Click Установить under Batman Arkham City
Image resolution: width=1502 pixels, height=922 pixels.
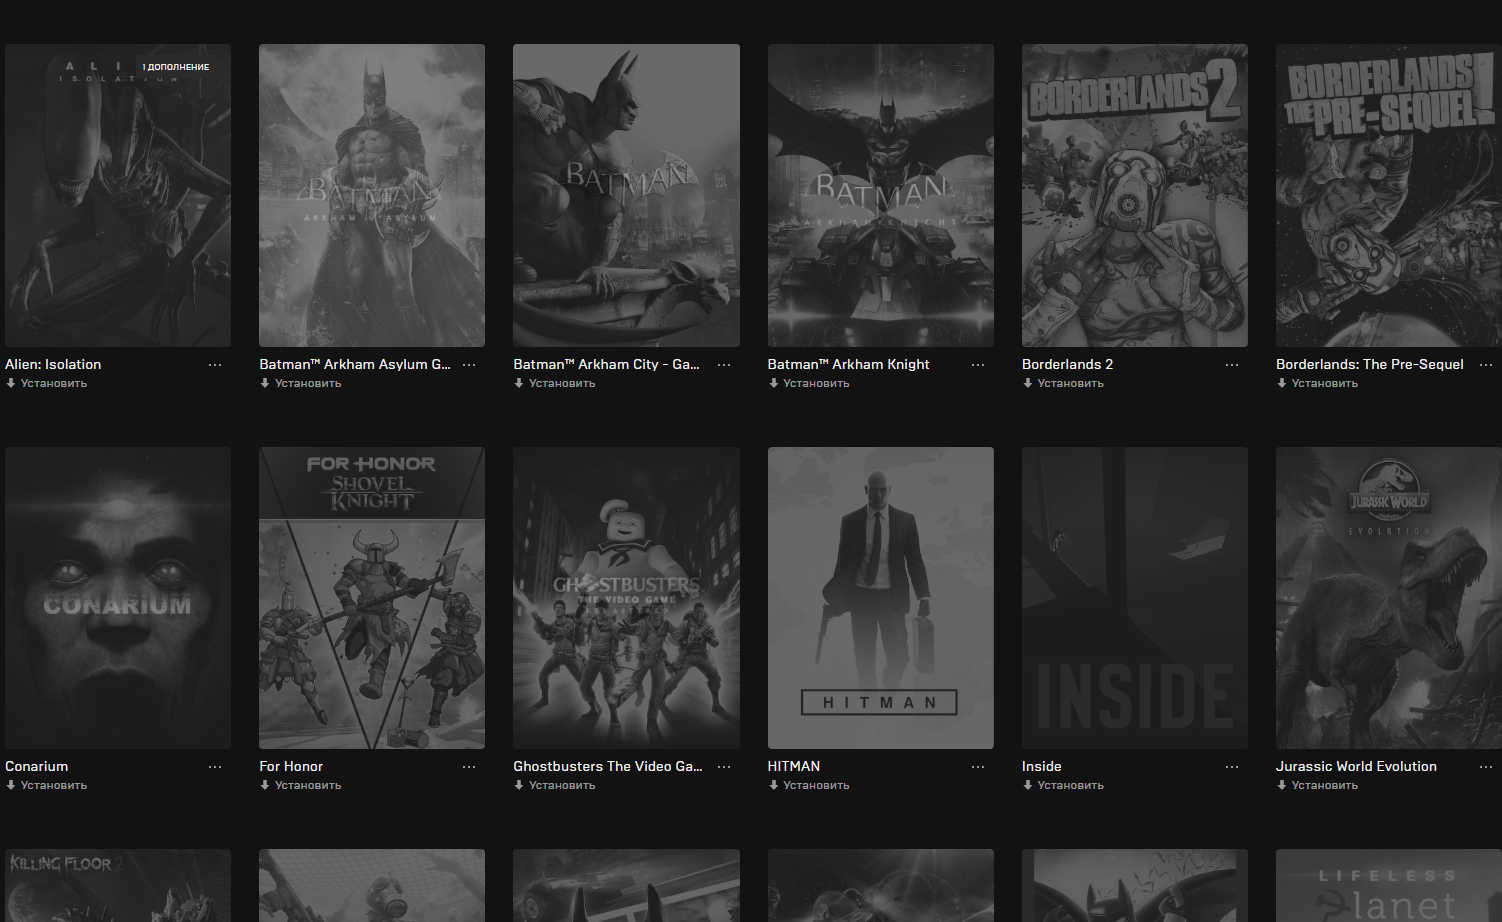click(555, 383)
